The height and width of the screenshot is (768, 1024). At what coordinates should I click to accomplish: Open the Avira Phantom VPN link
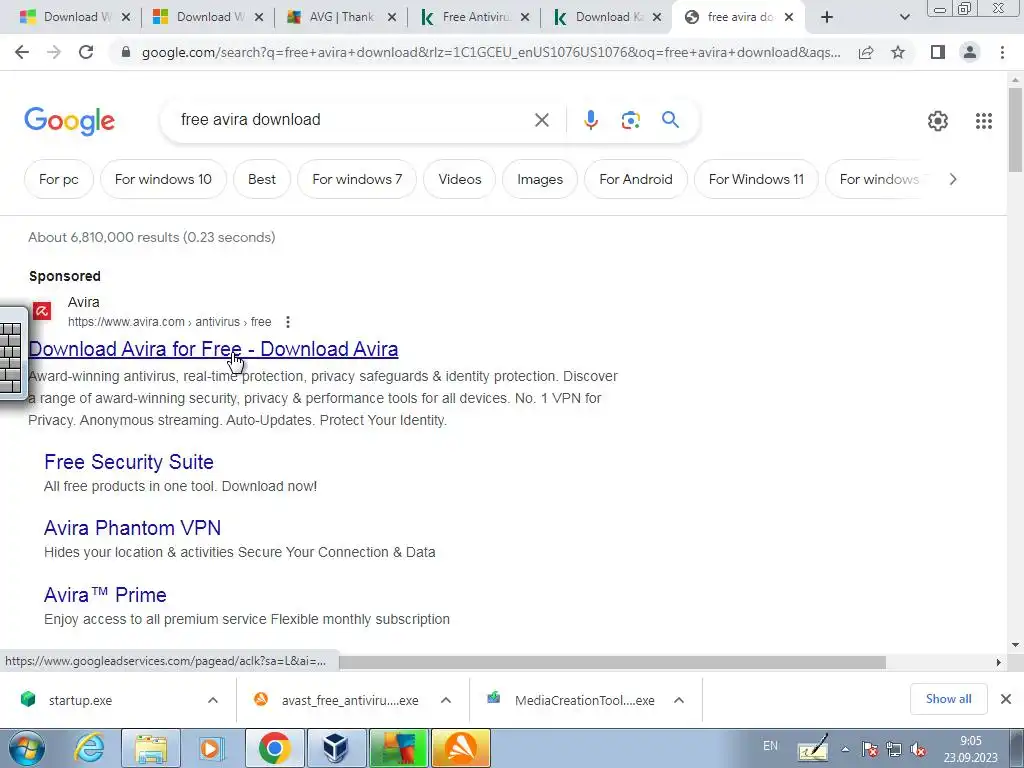[133, 528]
